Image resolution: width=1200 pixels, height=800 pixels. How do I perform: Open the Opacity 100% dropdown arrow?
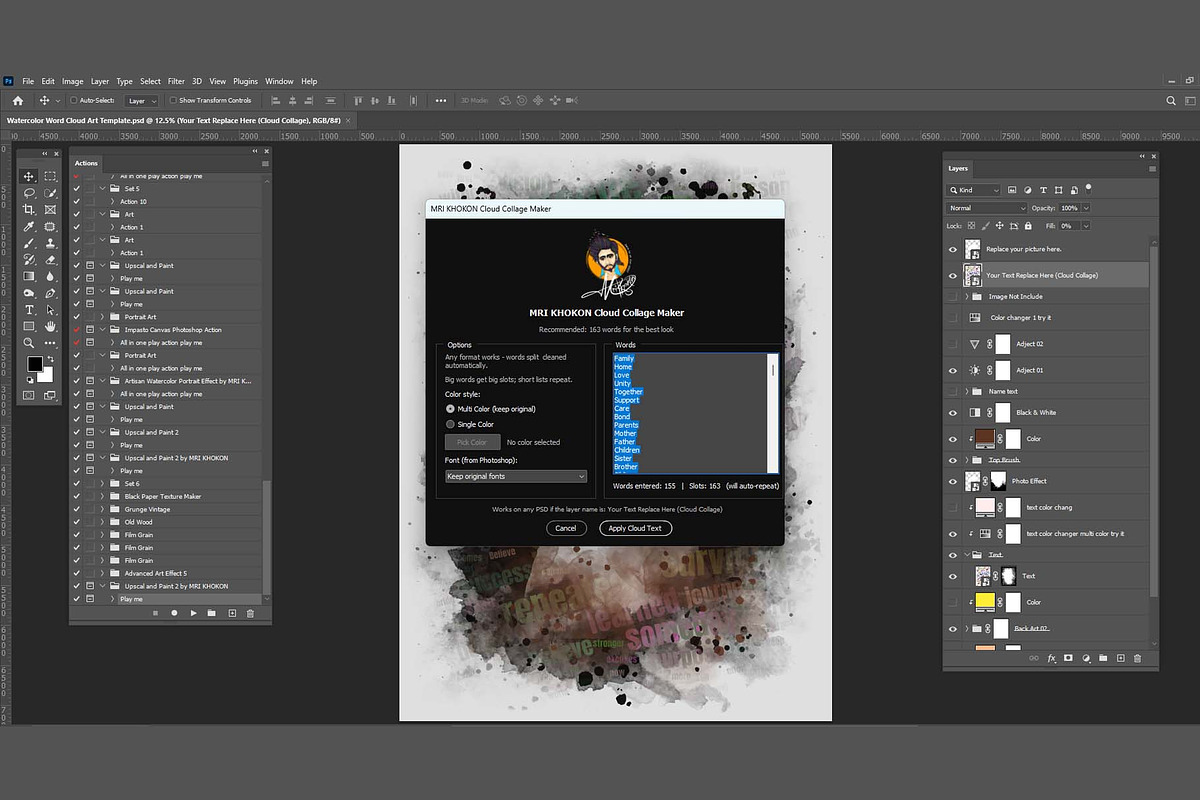[x=1086, y=208]
